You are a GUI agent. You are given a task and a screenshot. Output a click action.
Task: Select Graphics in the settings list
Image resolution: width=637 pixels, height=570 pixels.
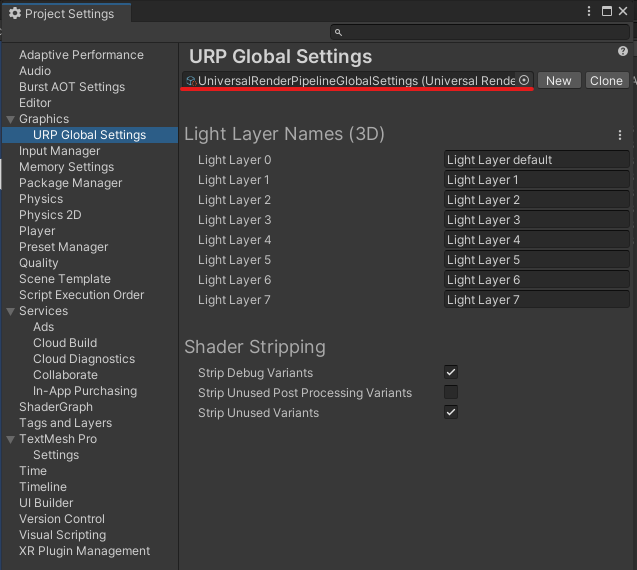tap(44, 119)
